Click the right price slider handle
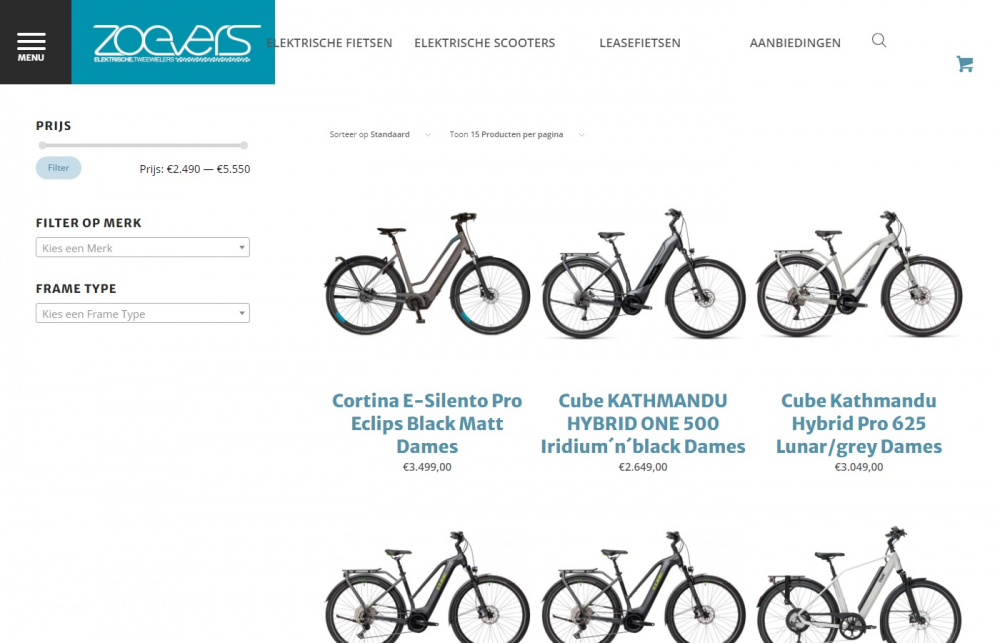Viewport: 1000px width, 643px height. point(244,145)
